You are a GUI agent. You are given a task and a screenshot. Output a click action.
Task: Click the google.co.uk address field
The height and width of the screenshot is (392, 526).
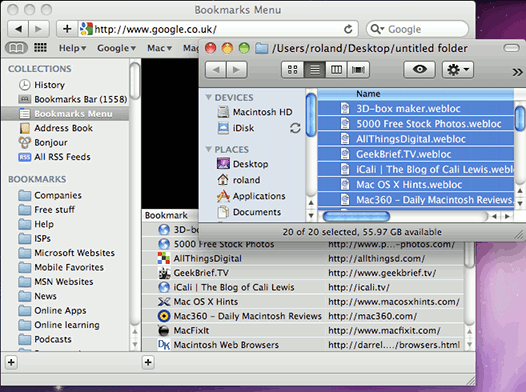tap(218, 29)
